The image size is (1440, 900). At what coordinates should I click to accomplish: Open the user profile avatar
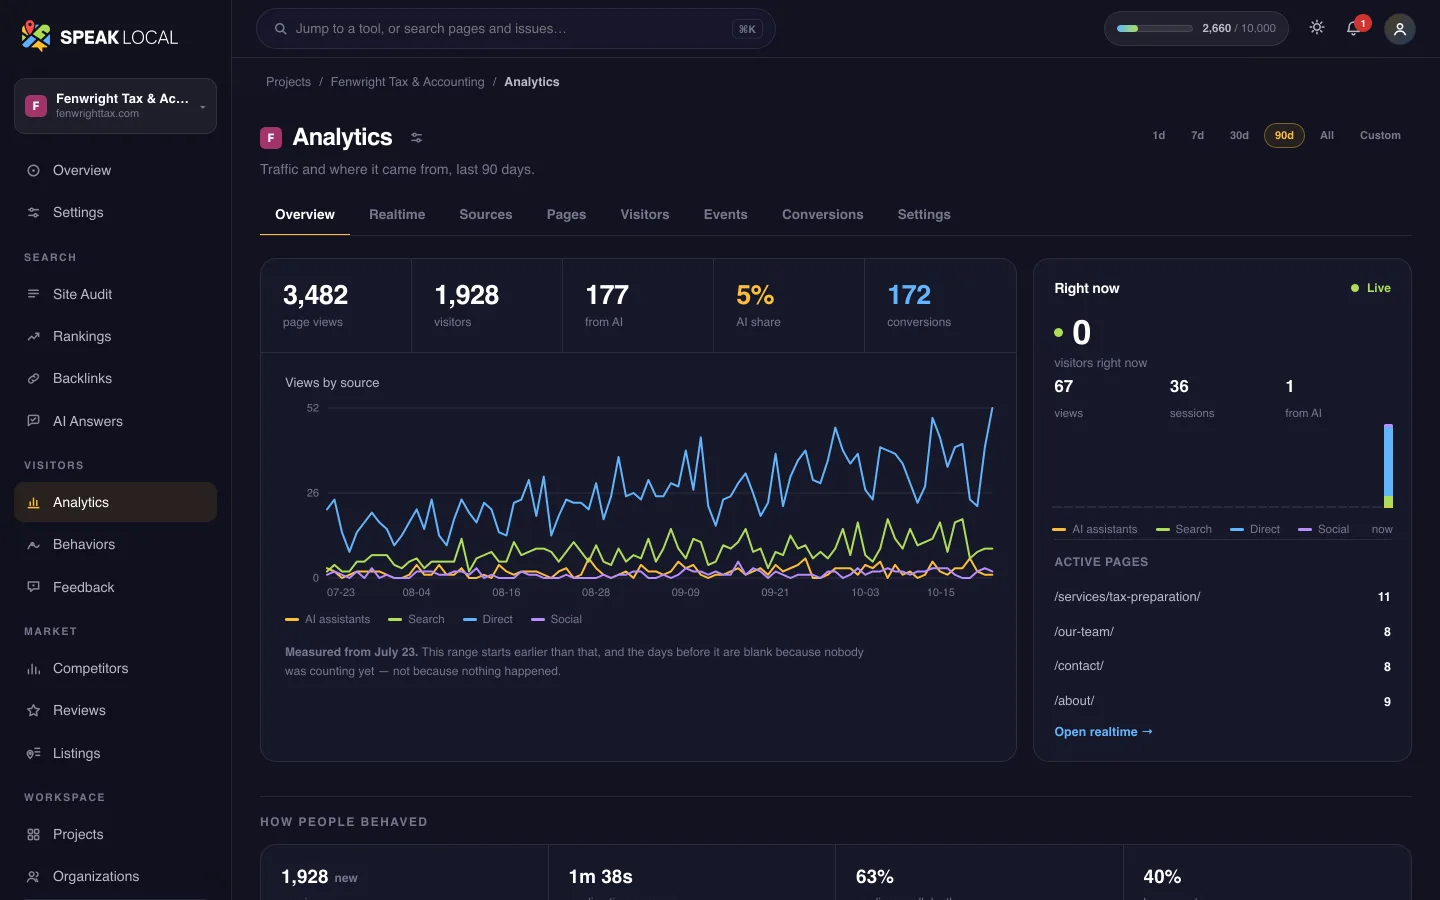(1400, 29)
